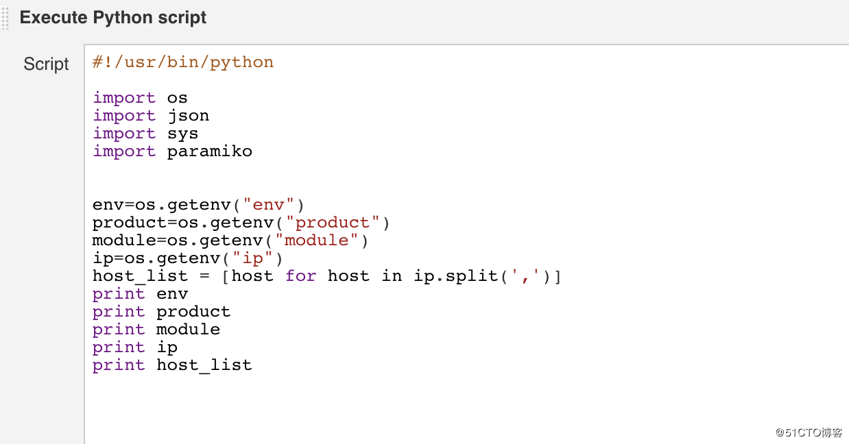Click the line ip=os.getenv("ip")
The width and height of the screenshot is (849, 444).
(x=187, y=259)
